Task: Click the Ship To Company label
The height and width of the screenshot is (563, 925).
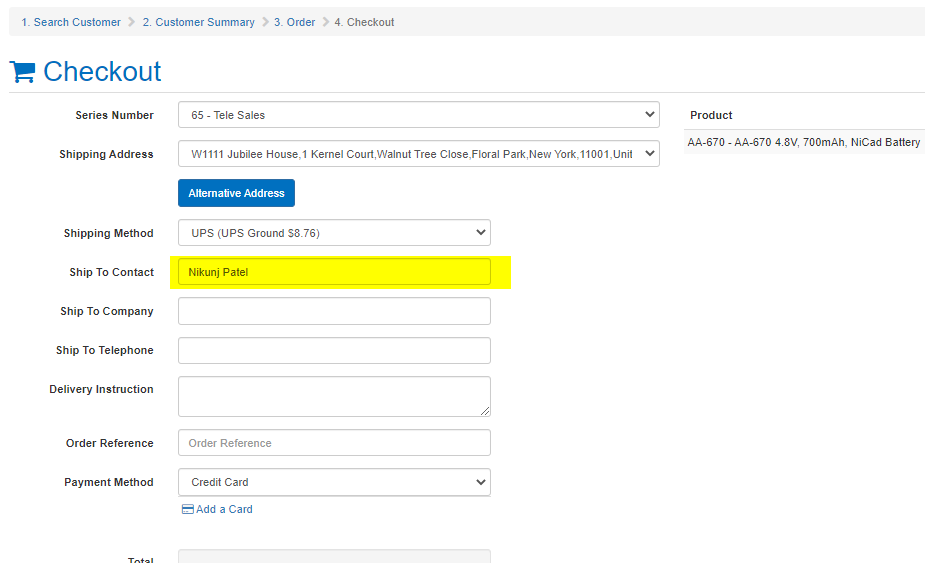Action: [x=107, y=311]
